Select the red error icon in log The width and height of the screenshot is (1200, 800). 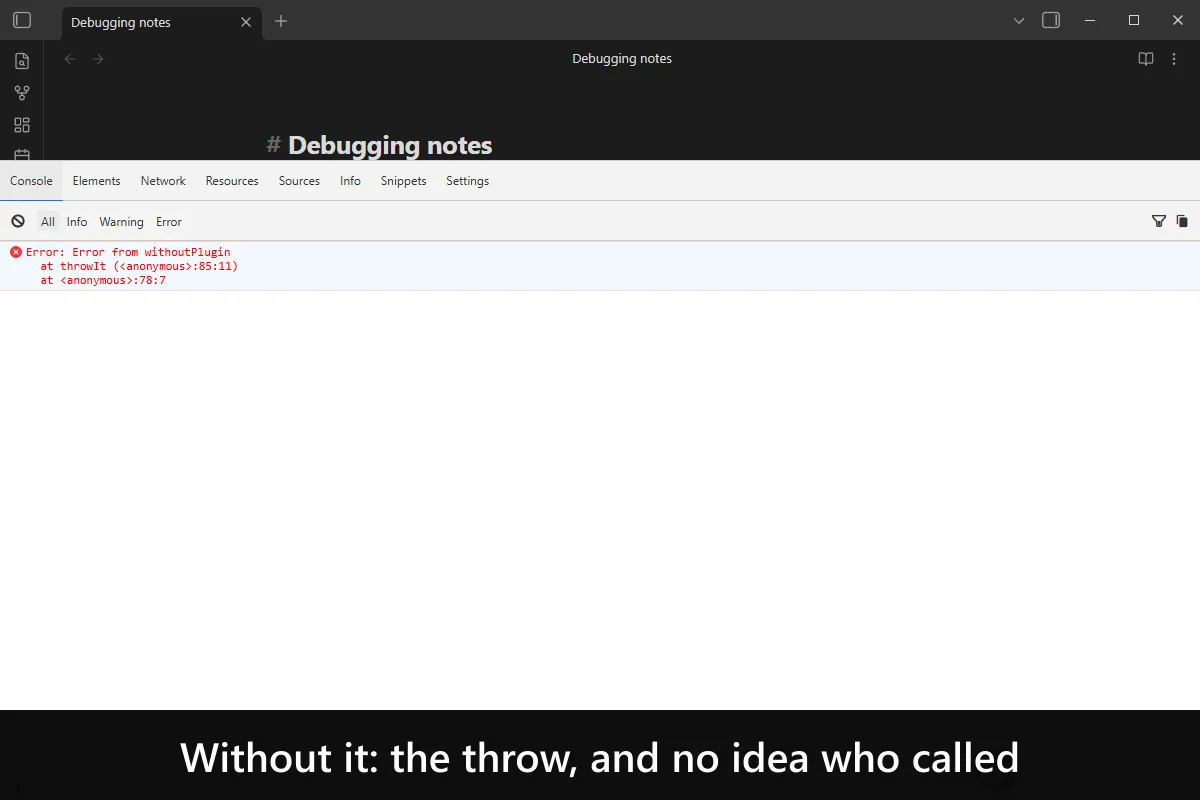pyautogui.click(x=16, y=252)
